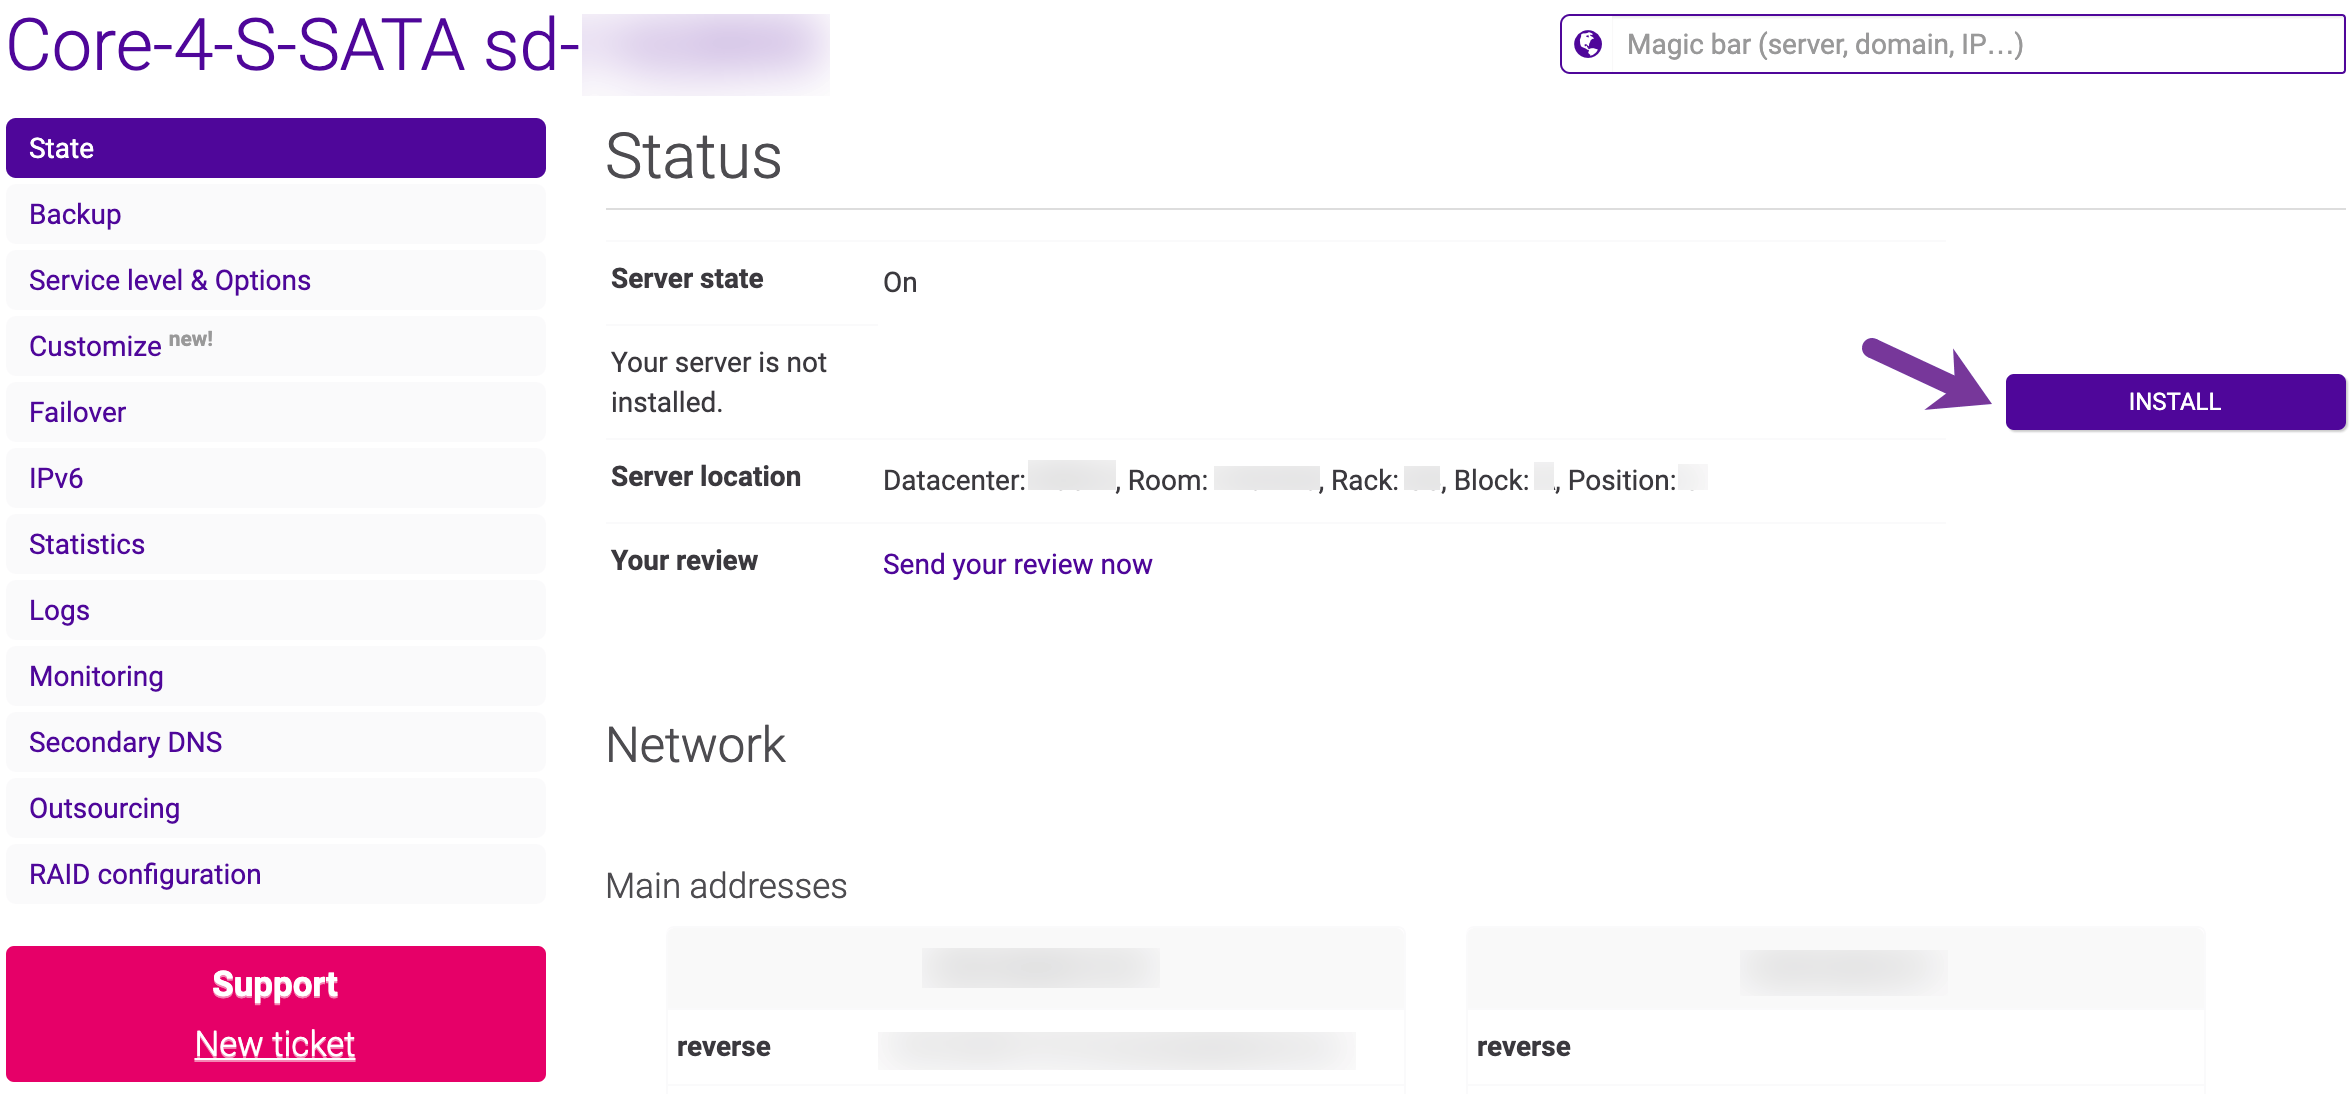Screen dimensions: 2350x1094
Task: Click Send your review now link
Action: coord(1017,564)
